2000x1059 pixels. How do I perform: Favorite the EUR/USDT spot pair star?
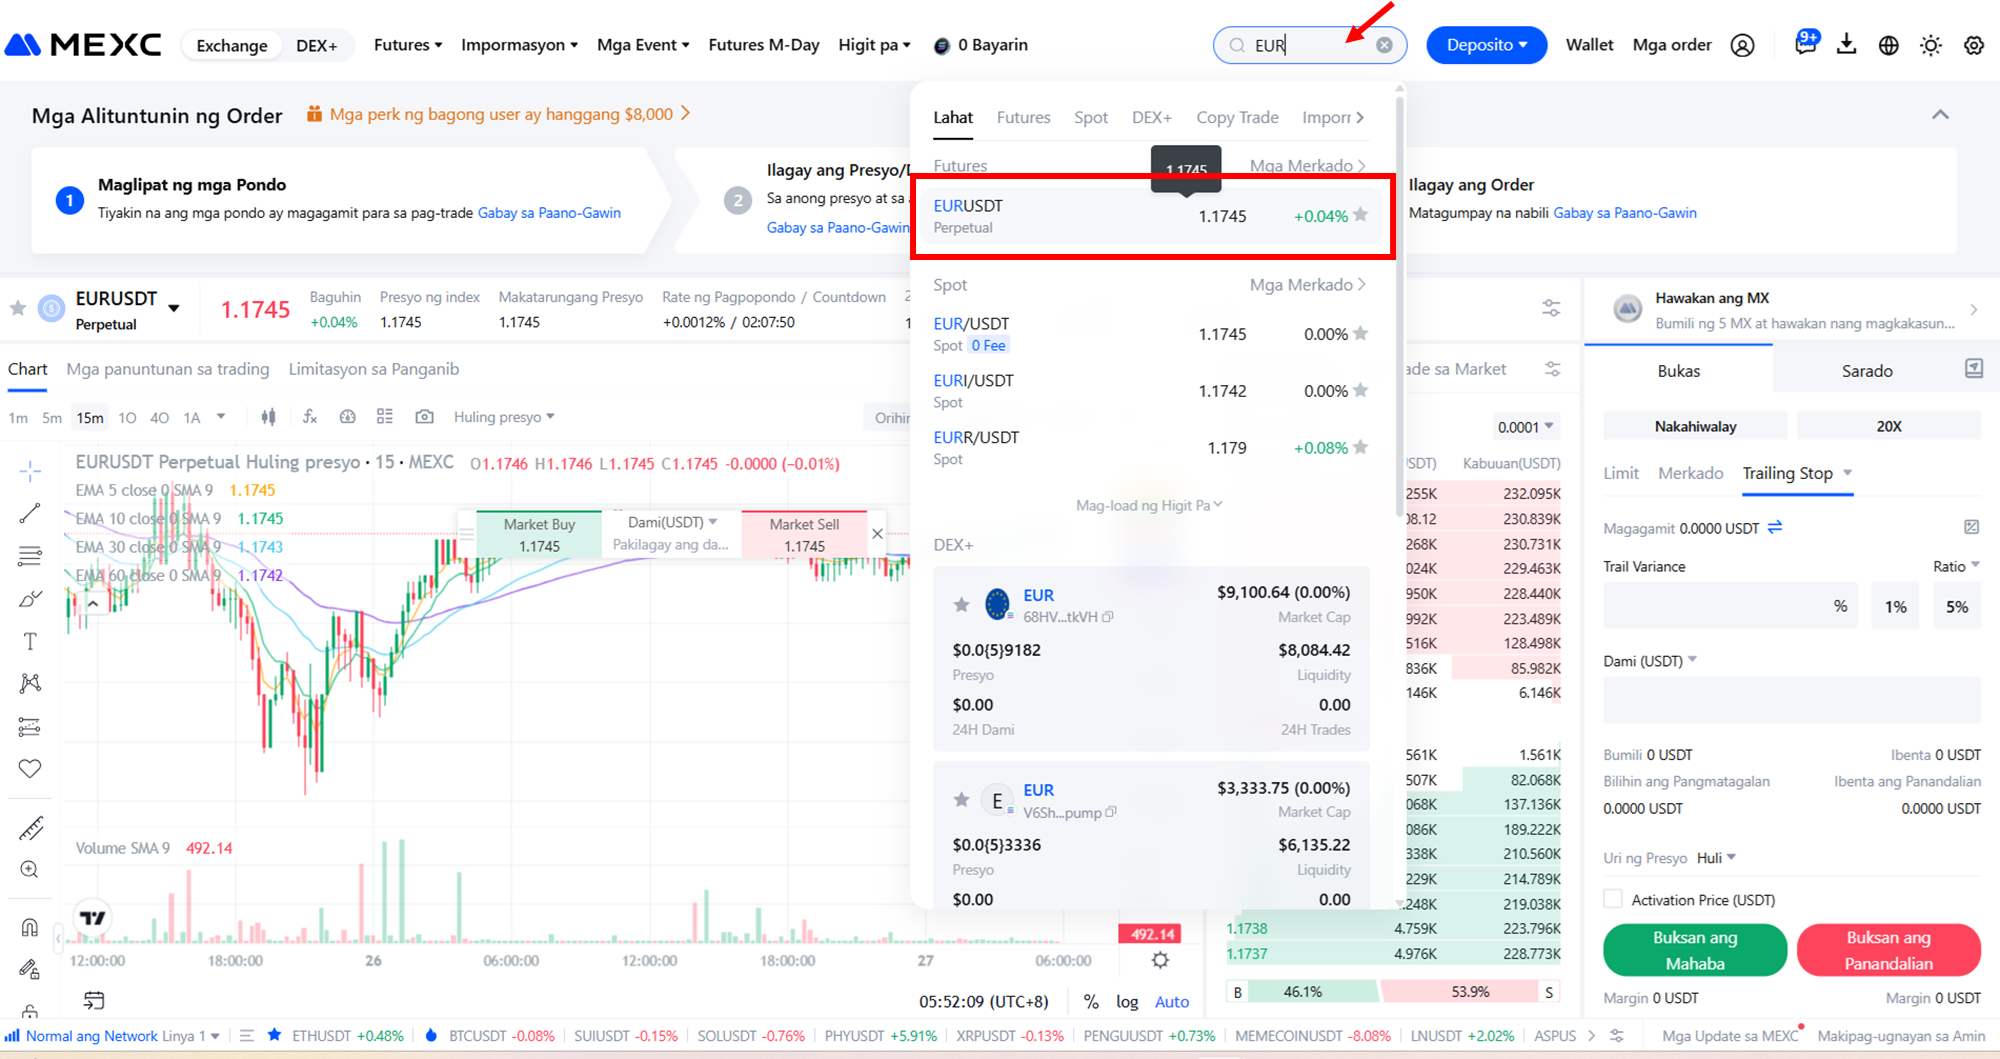click(1360, 334)
